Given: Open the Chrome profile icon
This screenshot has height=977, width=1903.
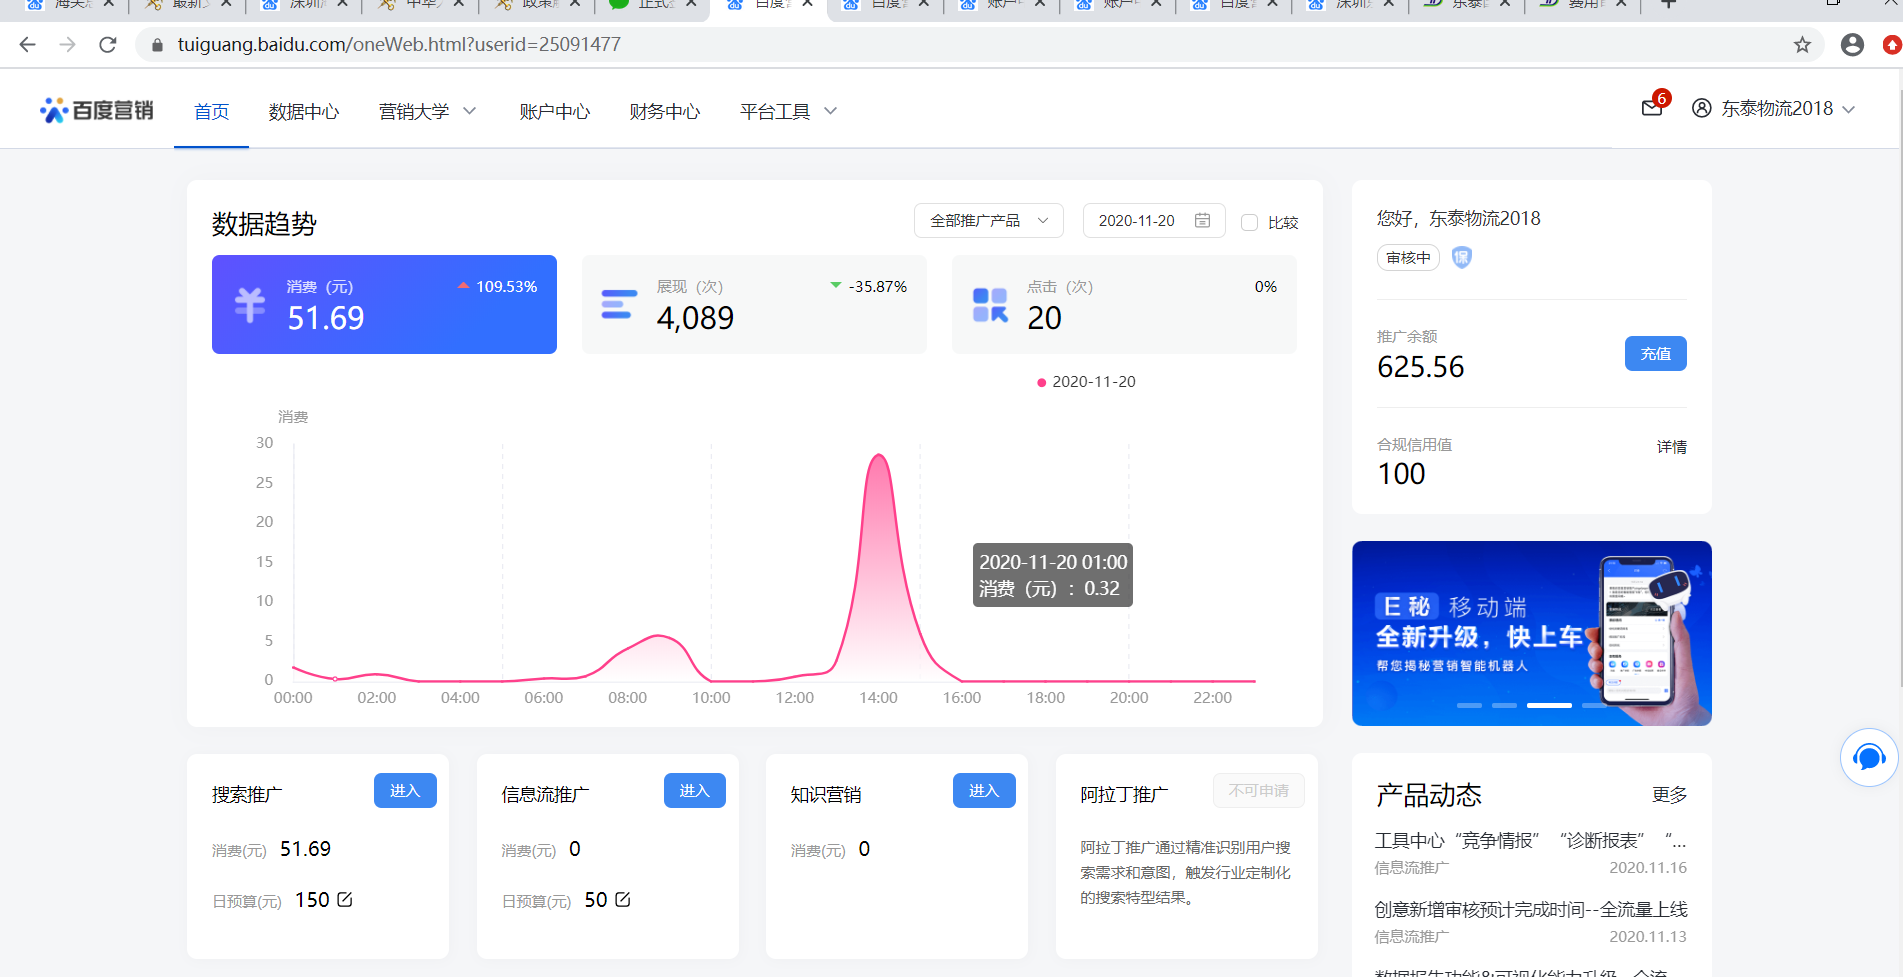Looking at the screenshot, I should 1852,44.
